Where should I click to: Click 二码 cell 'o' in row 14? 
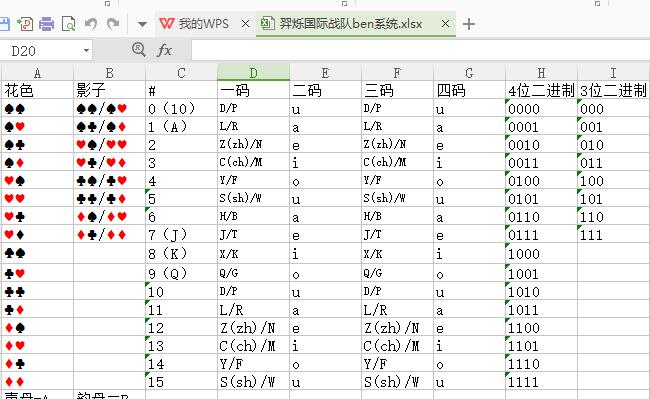click(x=325, y=363)
